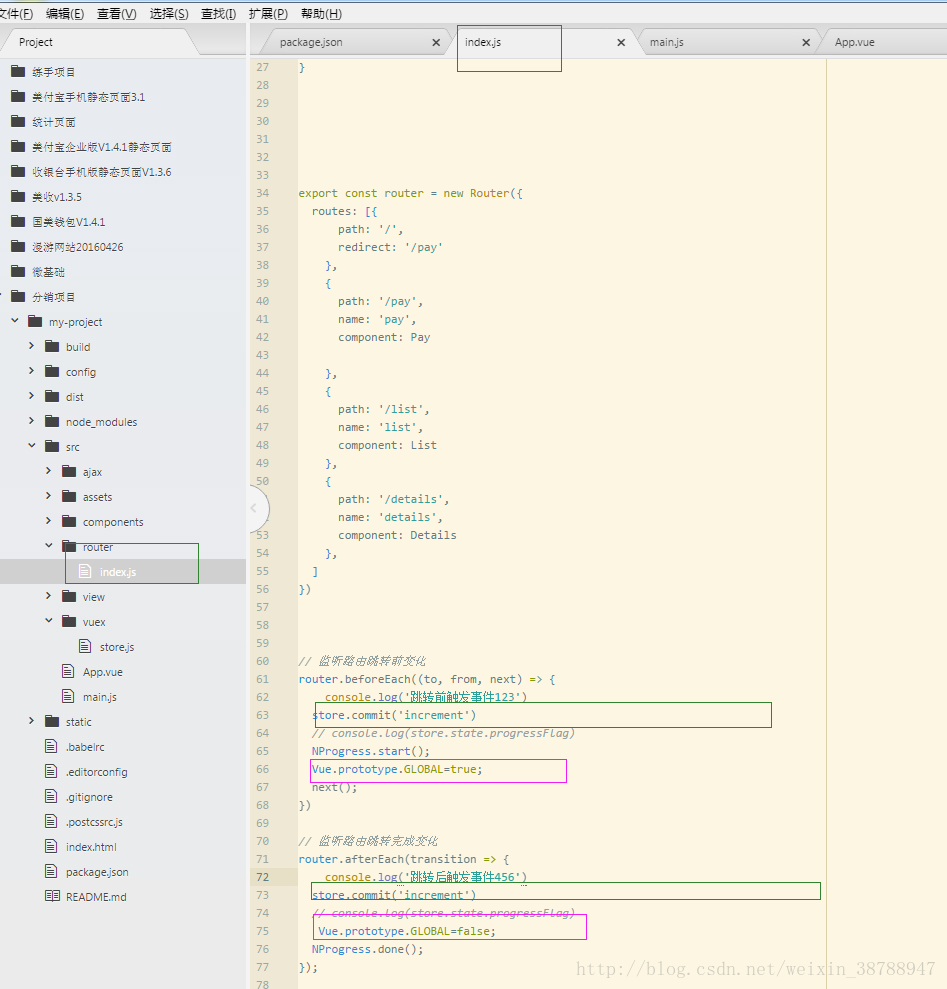
Task: Expand the components folder
Action: tap(49, 521)
